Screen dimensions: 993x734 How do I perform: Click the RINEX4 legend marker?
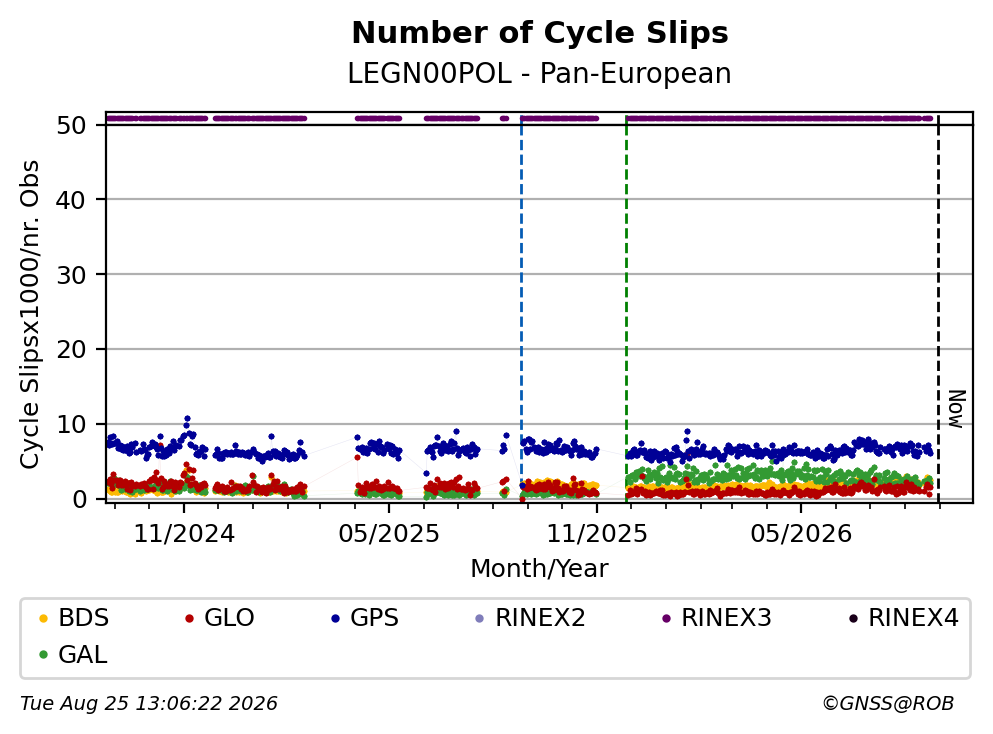(x=853, y=618)
